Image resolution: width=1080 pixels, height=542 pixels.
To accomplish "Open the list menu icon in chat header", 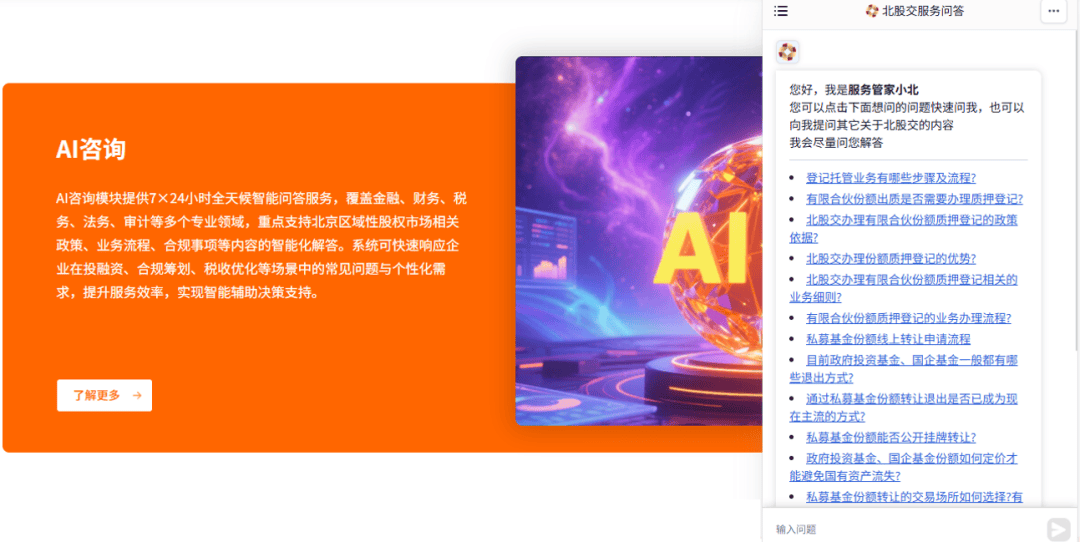I will click(x=781, y=11).
